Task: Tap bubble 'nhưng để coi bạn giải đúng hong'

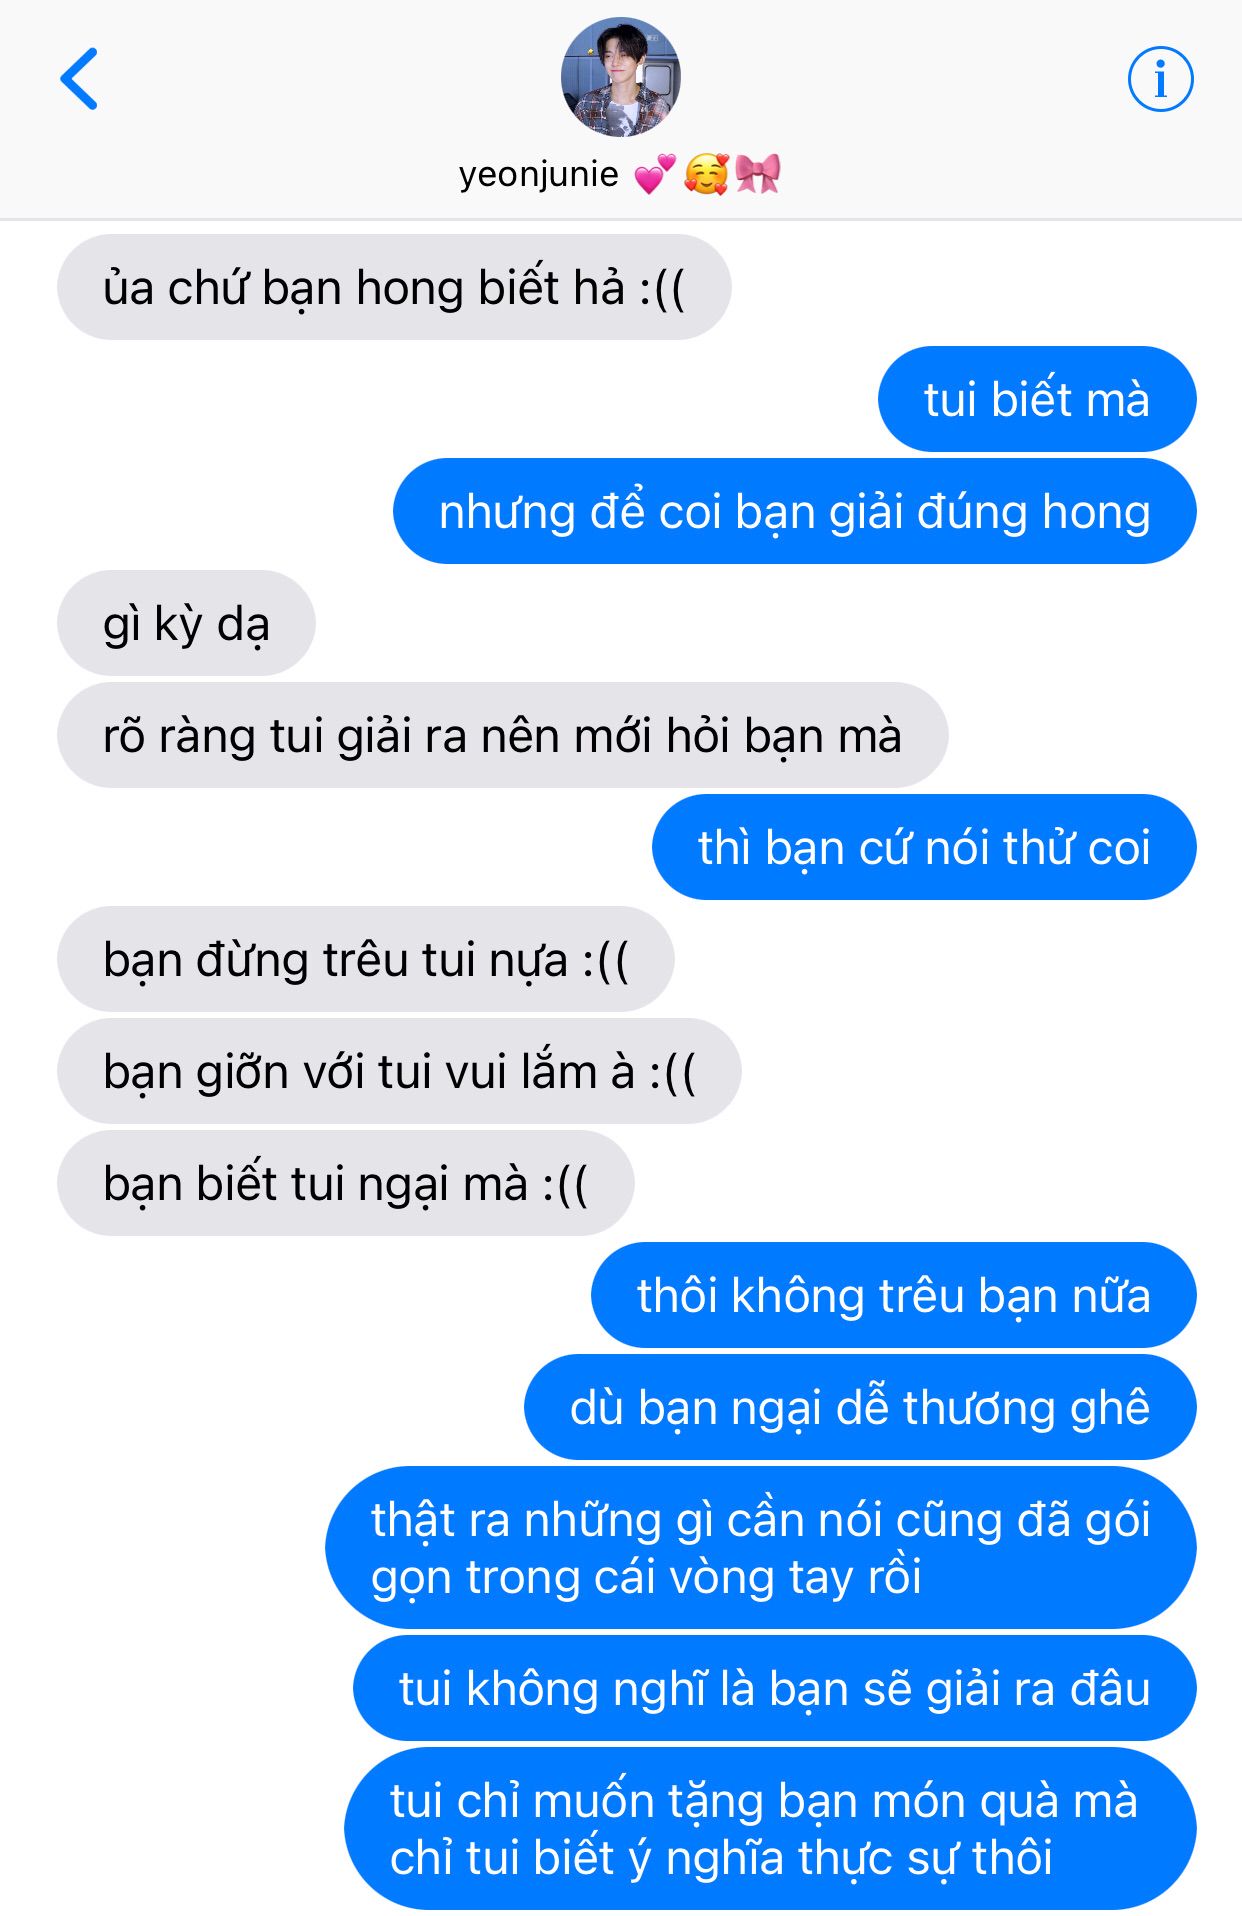Action: pos(795,511)
